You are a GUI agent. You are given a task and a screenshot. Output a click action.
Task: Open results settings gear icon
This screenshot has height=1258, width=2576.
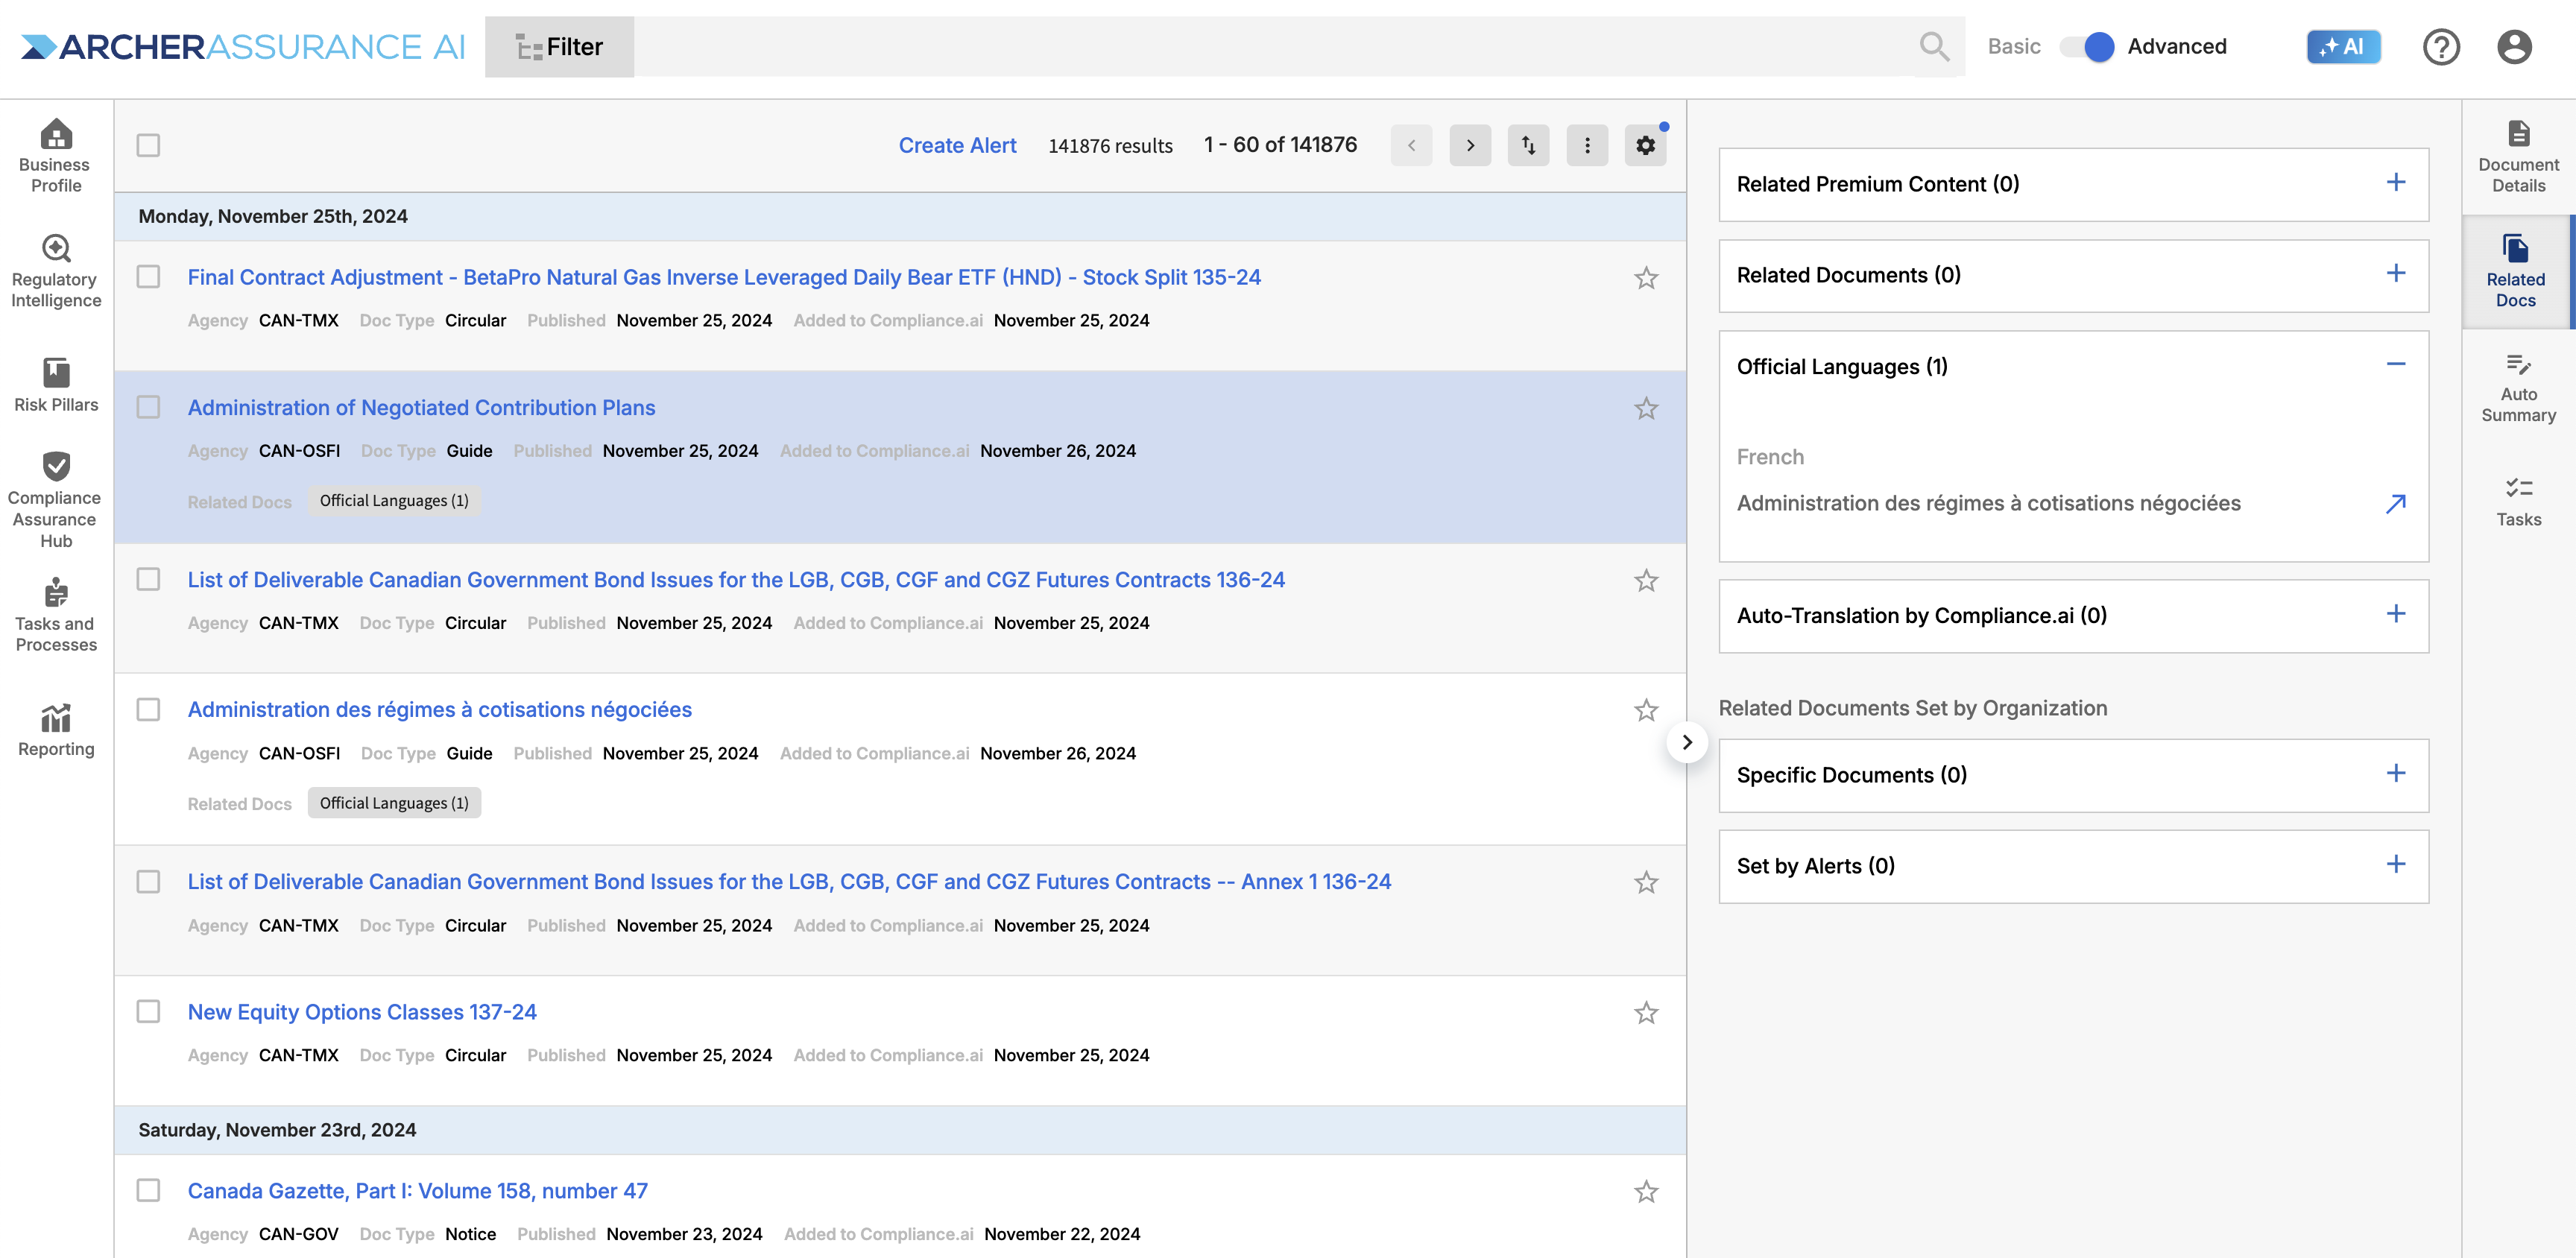point(1645,145)
